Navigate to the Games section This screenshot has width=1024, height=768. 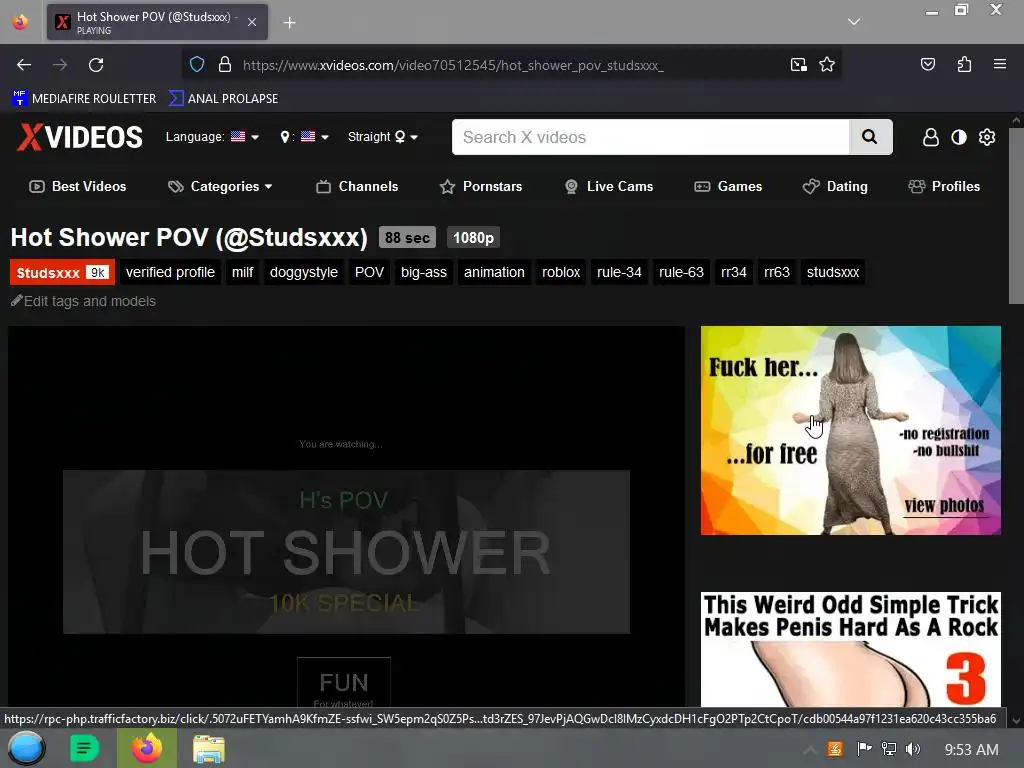(x=728, y=186)
